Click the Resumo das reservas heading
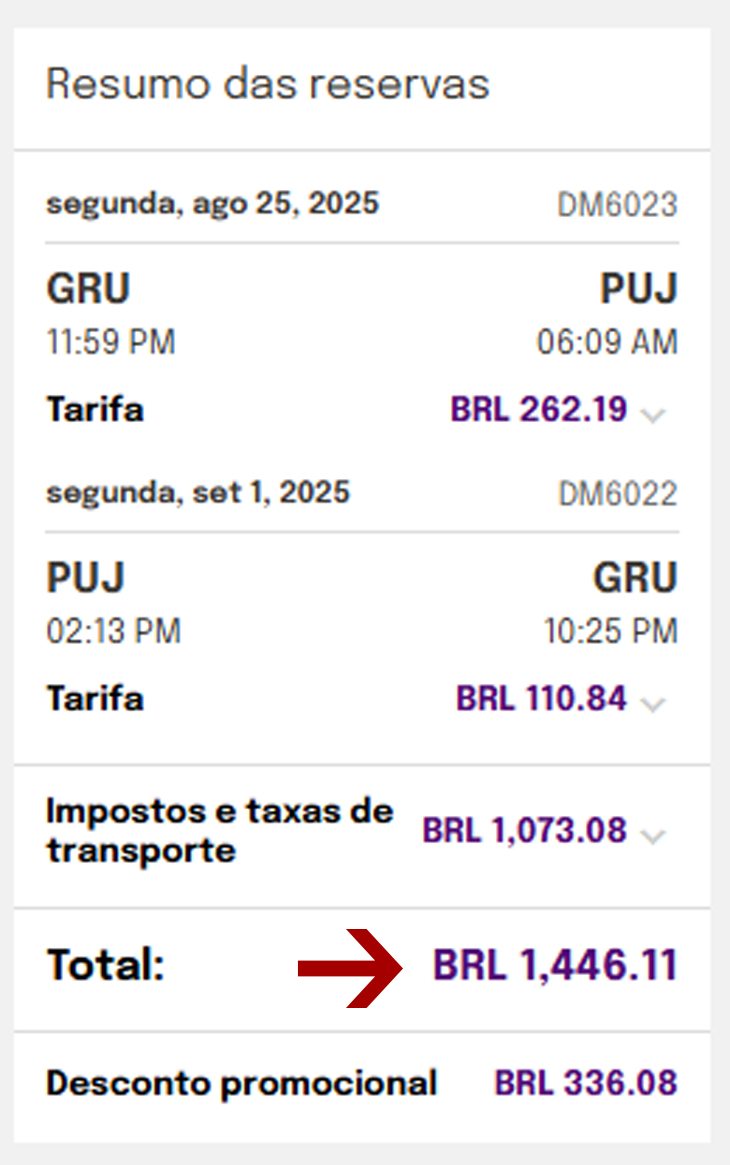Image resolution: width=730 pixels, height=1165 pixels. [x=268, y=83]
